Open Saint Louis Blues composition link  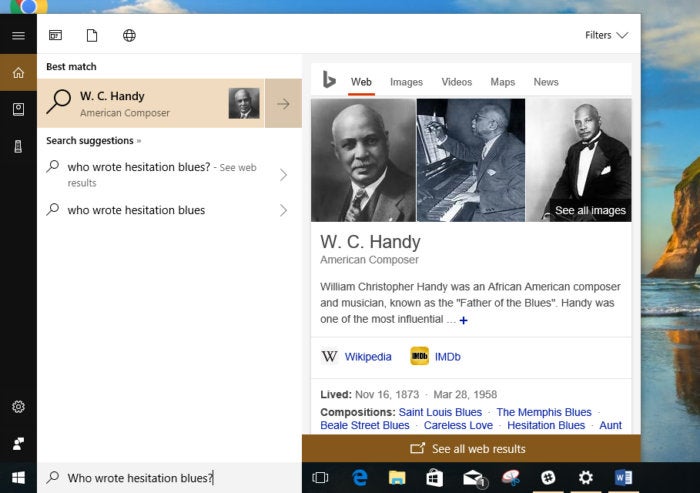[440, 412]
